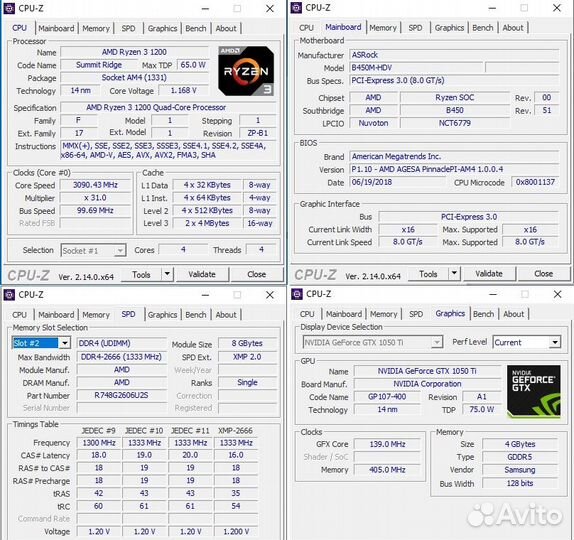Click the part number R748G2606U2S
This screenshot has width=574, height=540.
[122, 395]
